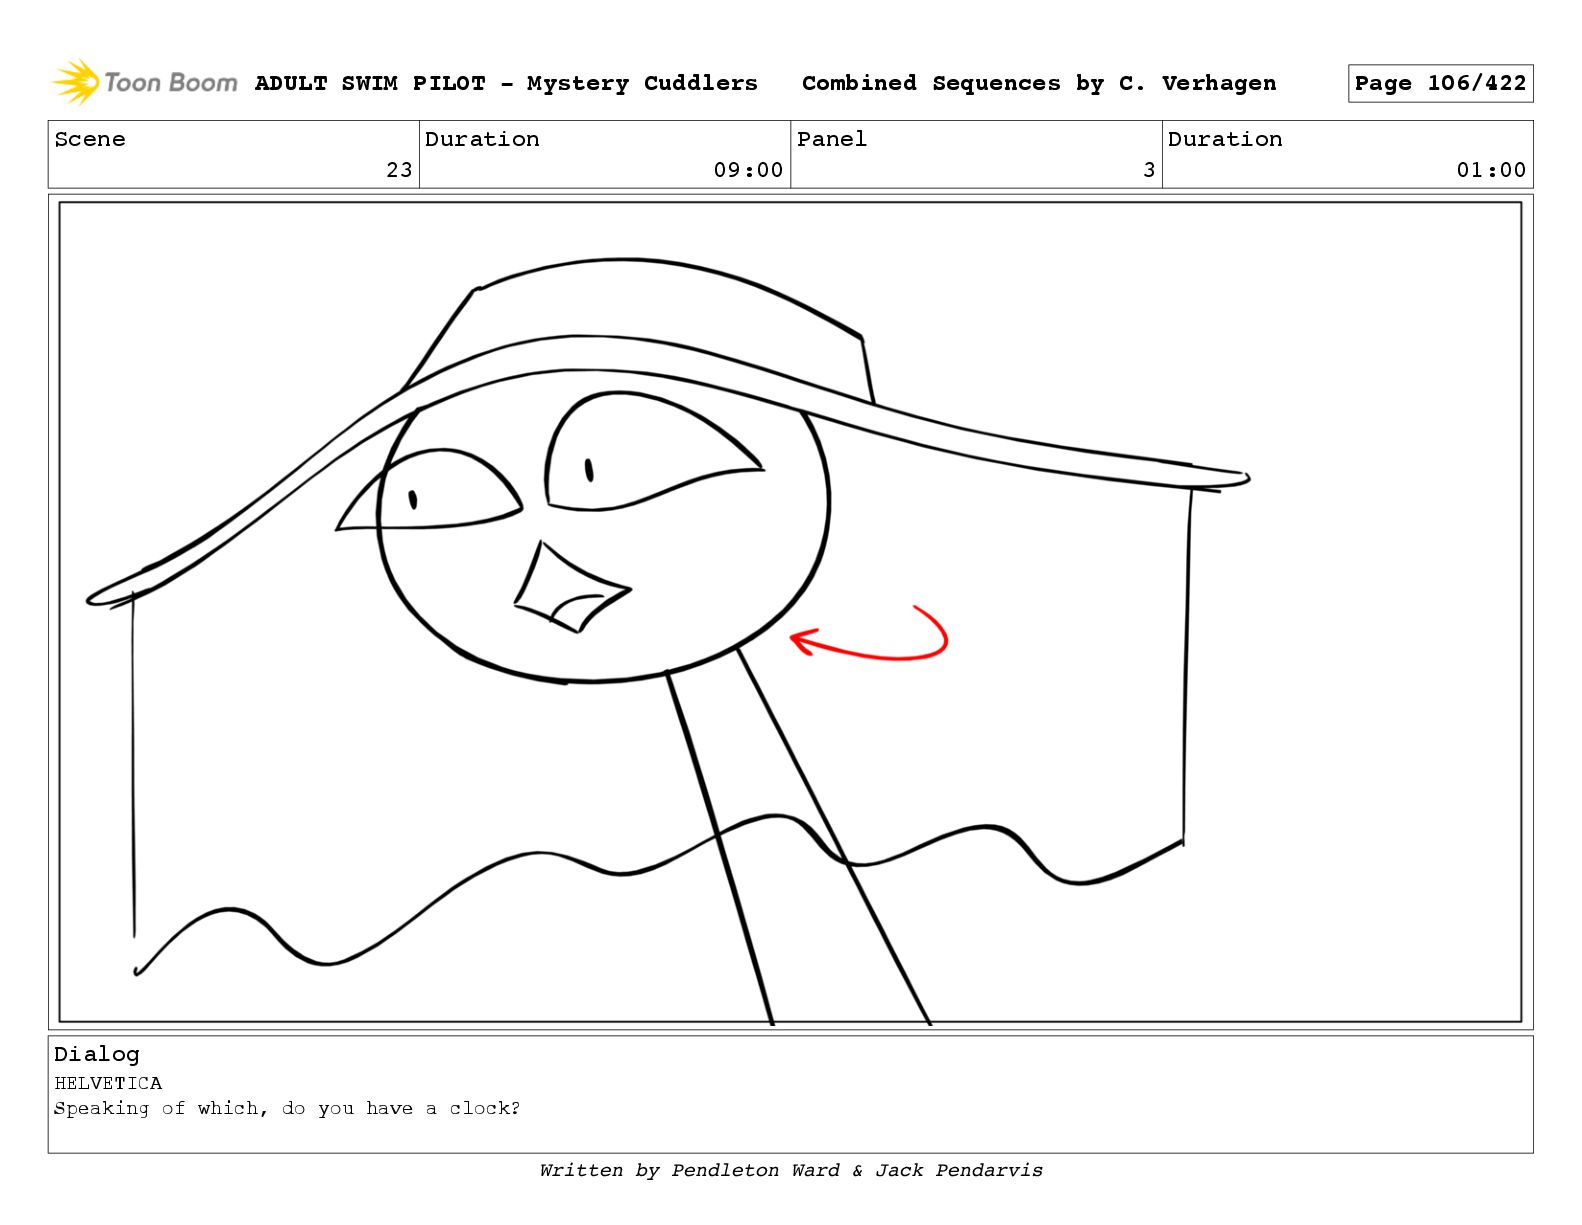The width and height of the screenshot is (1582, 1225).
Task: Select the dialog line 'Speaking of which, do you have a clock?'
Action: tap(287, 1108)
